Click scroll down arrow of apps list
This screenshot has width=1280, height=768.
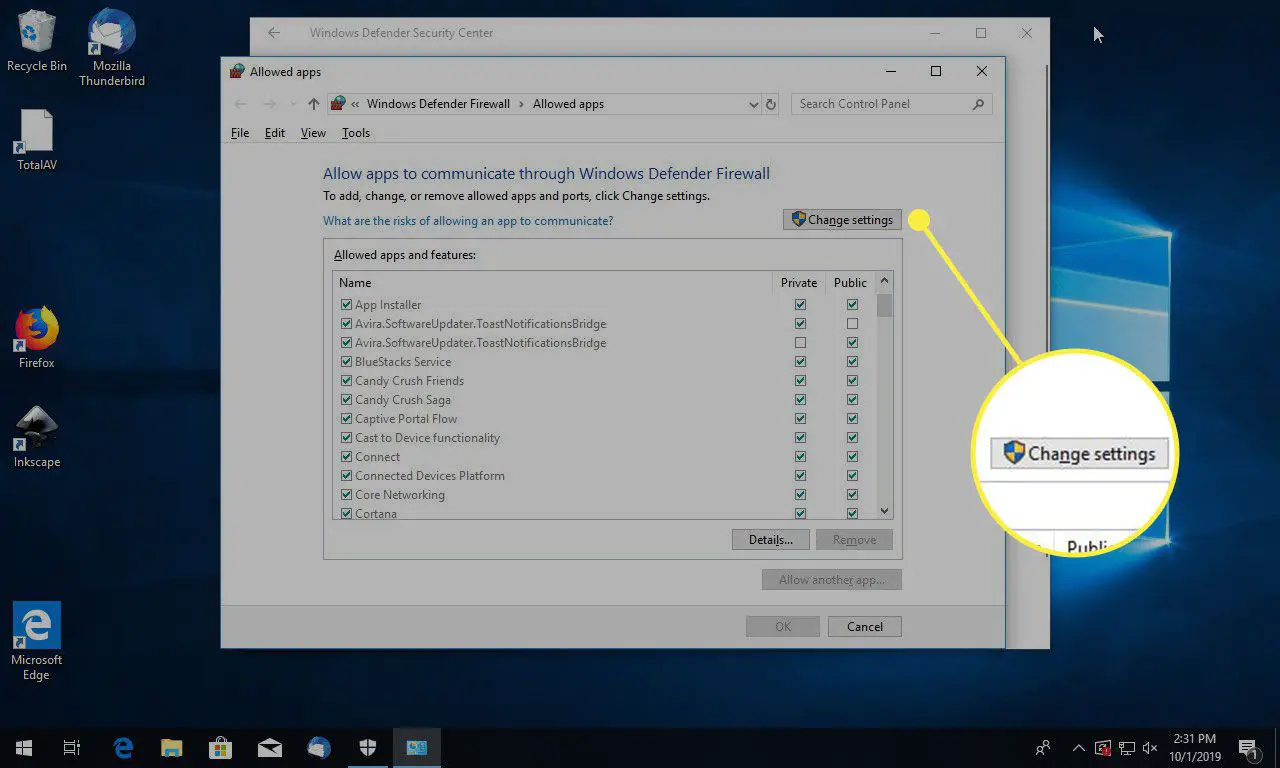[x=884, y=510]
